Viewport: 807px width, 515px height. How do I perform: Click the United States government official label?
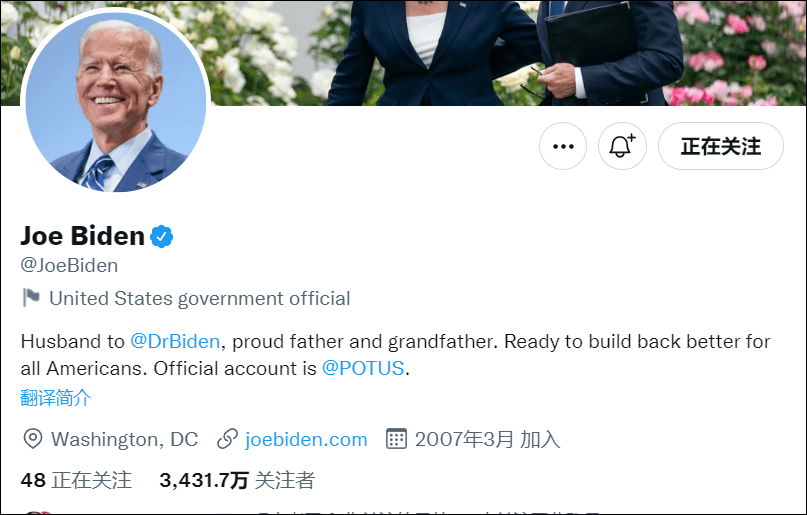tap(199, 298)
